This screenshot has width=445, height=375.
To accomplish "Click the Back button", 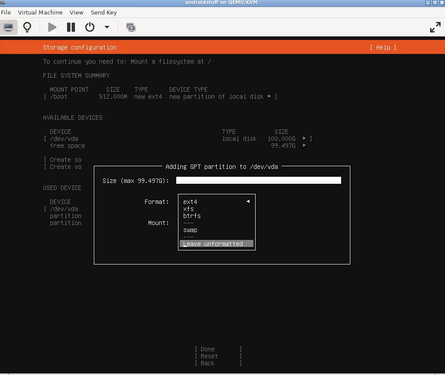I will [218, 363].
